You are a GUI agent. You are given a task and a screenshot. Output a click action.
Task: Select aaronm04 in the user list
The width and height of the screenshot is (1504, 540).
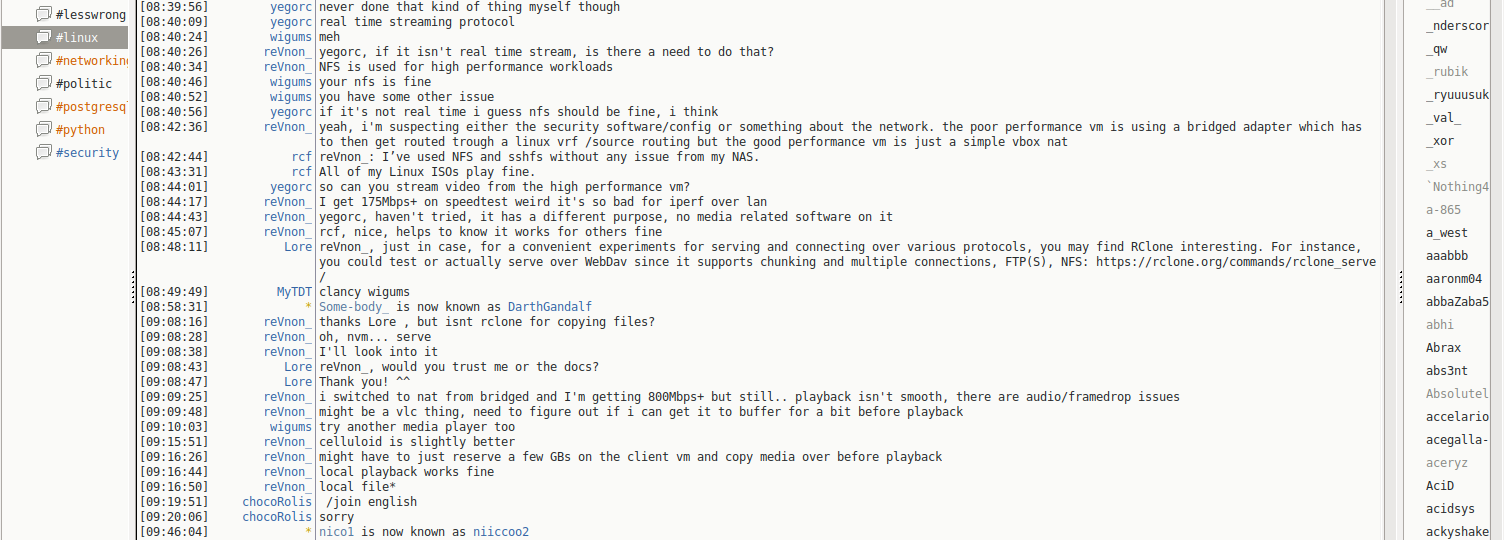pyautogui.click(x=1453, y=279)
